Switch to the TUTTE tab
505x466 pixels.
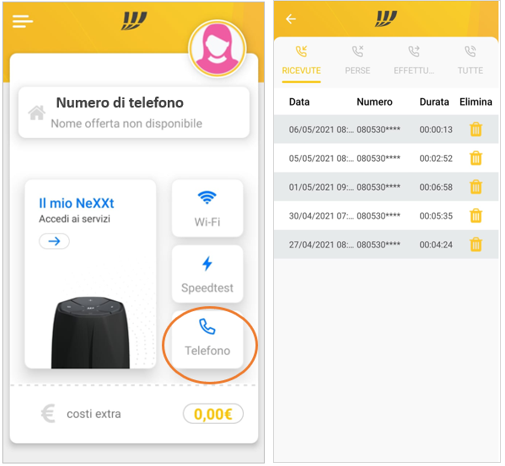click(470, 61)
